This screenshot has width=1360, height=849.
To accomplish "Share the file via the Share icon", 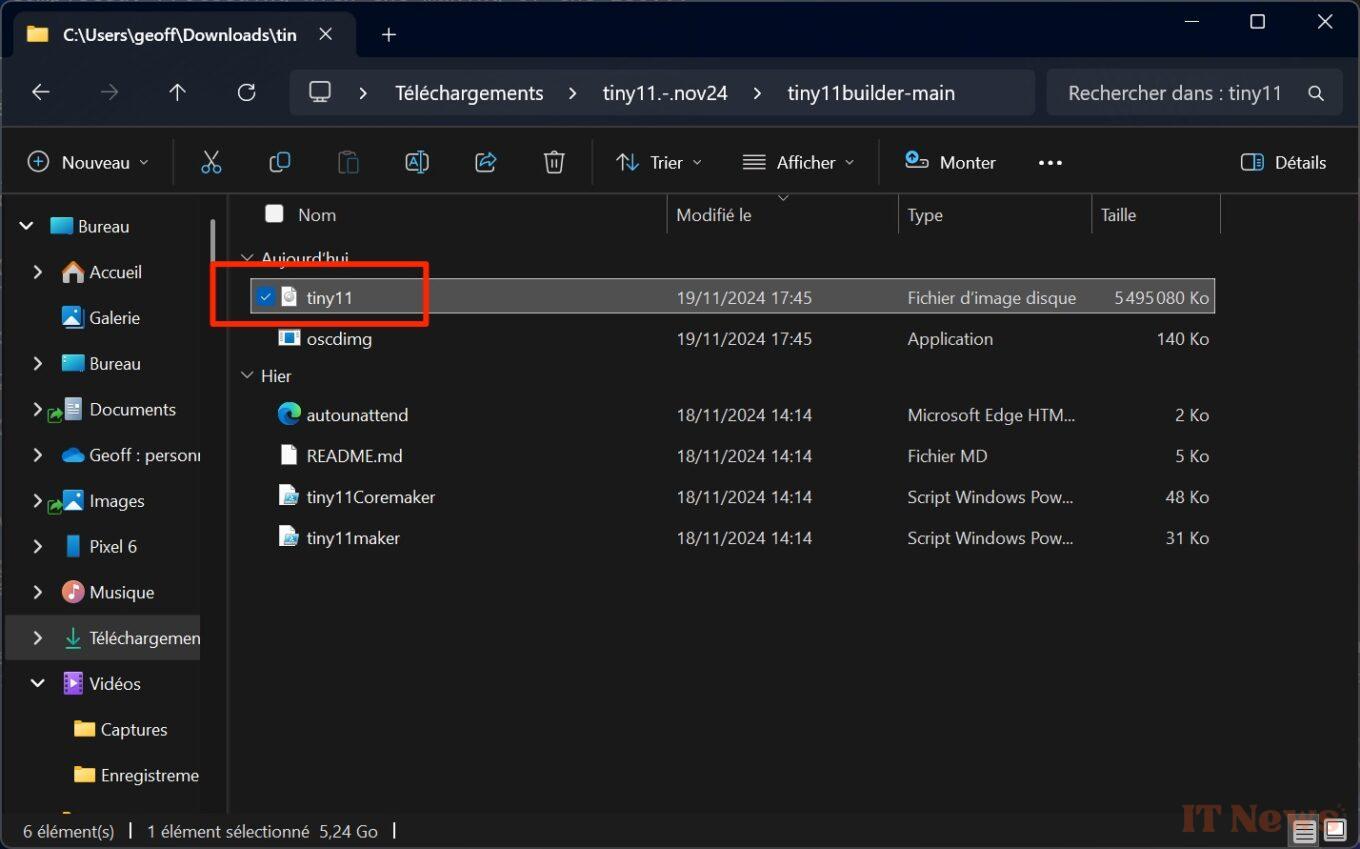I will tap(485, 162).
